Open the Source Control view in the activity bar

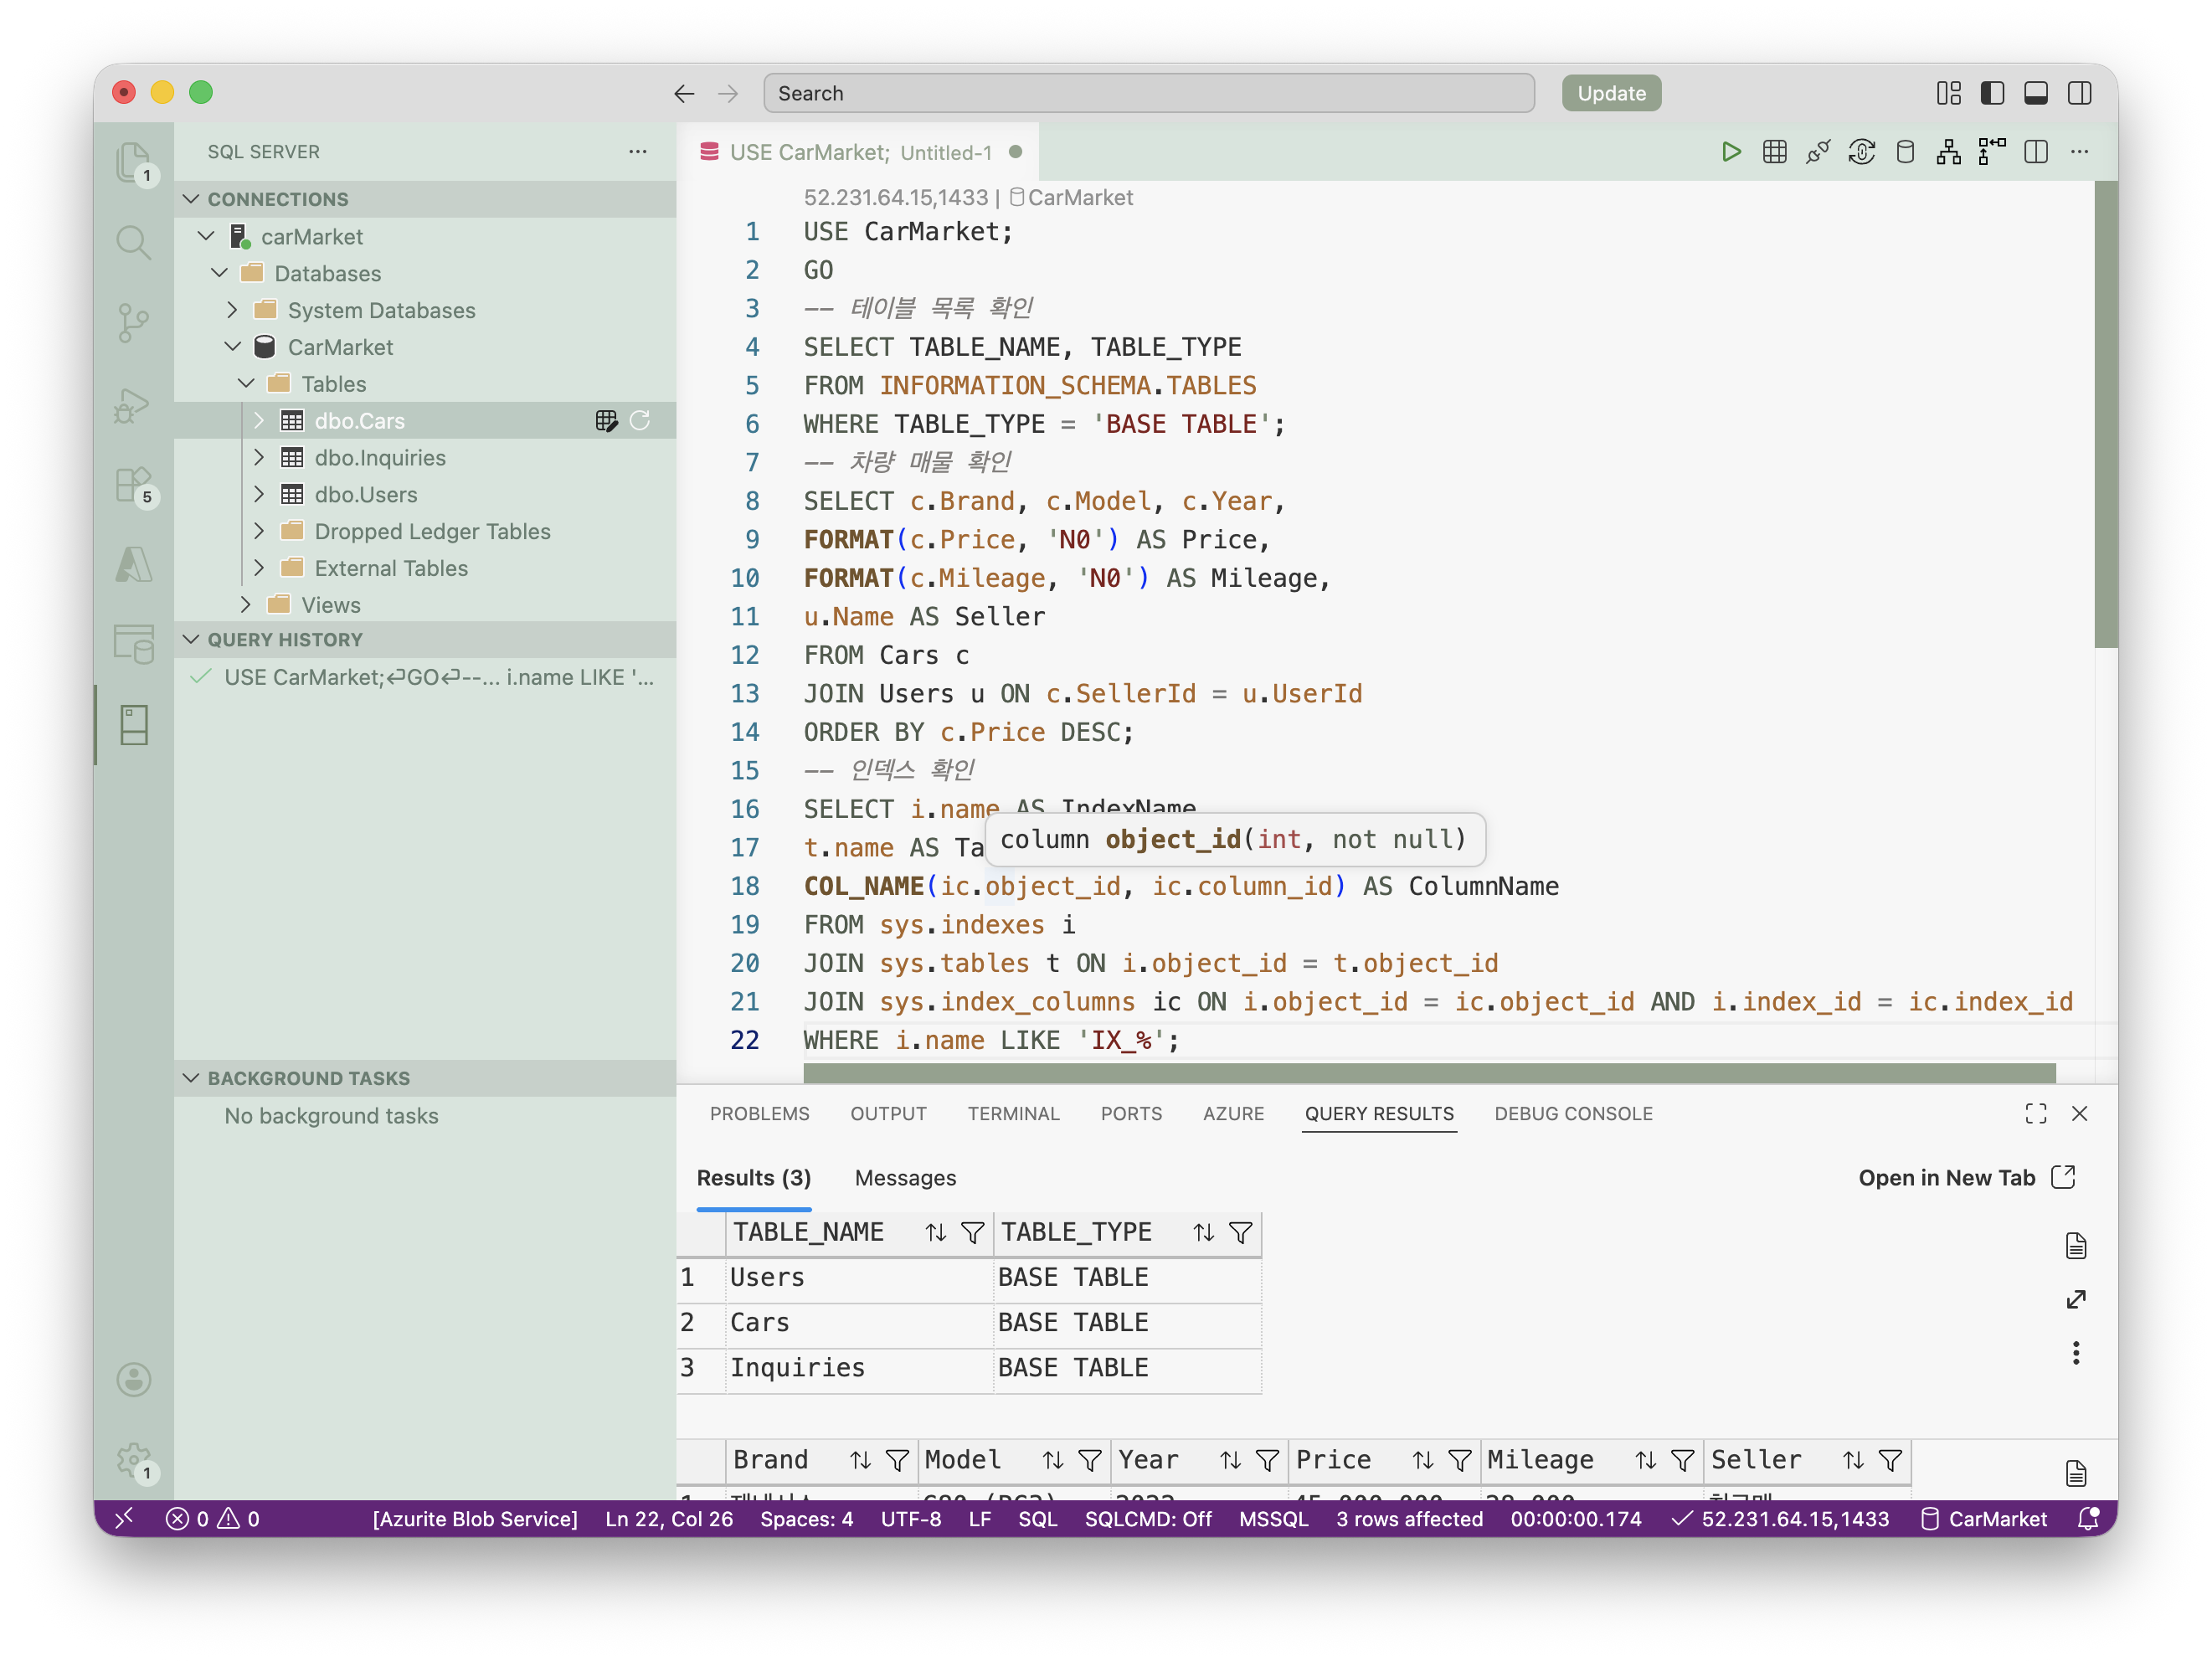[x=133, y=323]
